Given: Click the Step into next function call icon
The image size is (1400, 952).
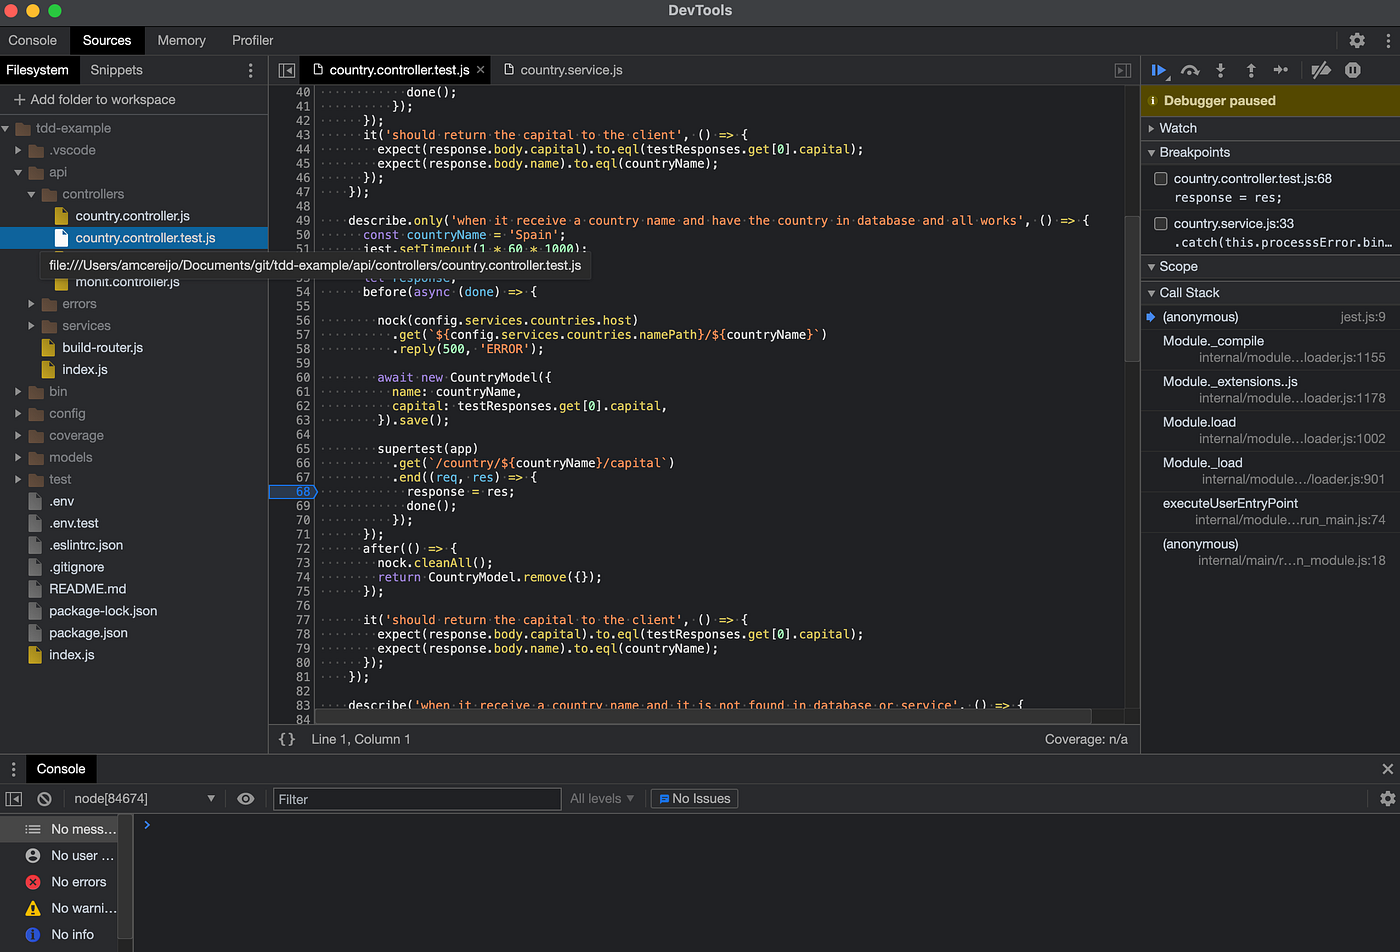Looking at the screenshot, I should pos(1220,70).
